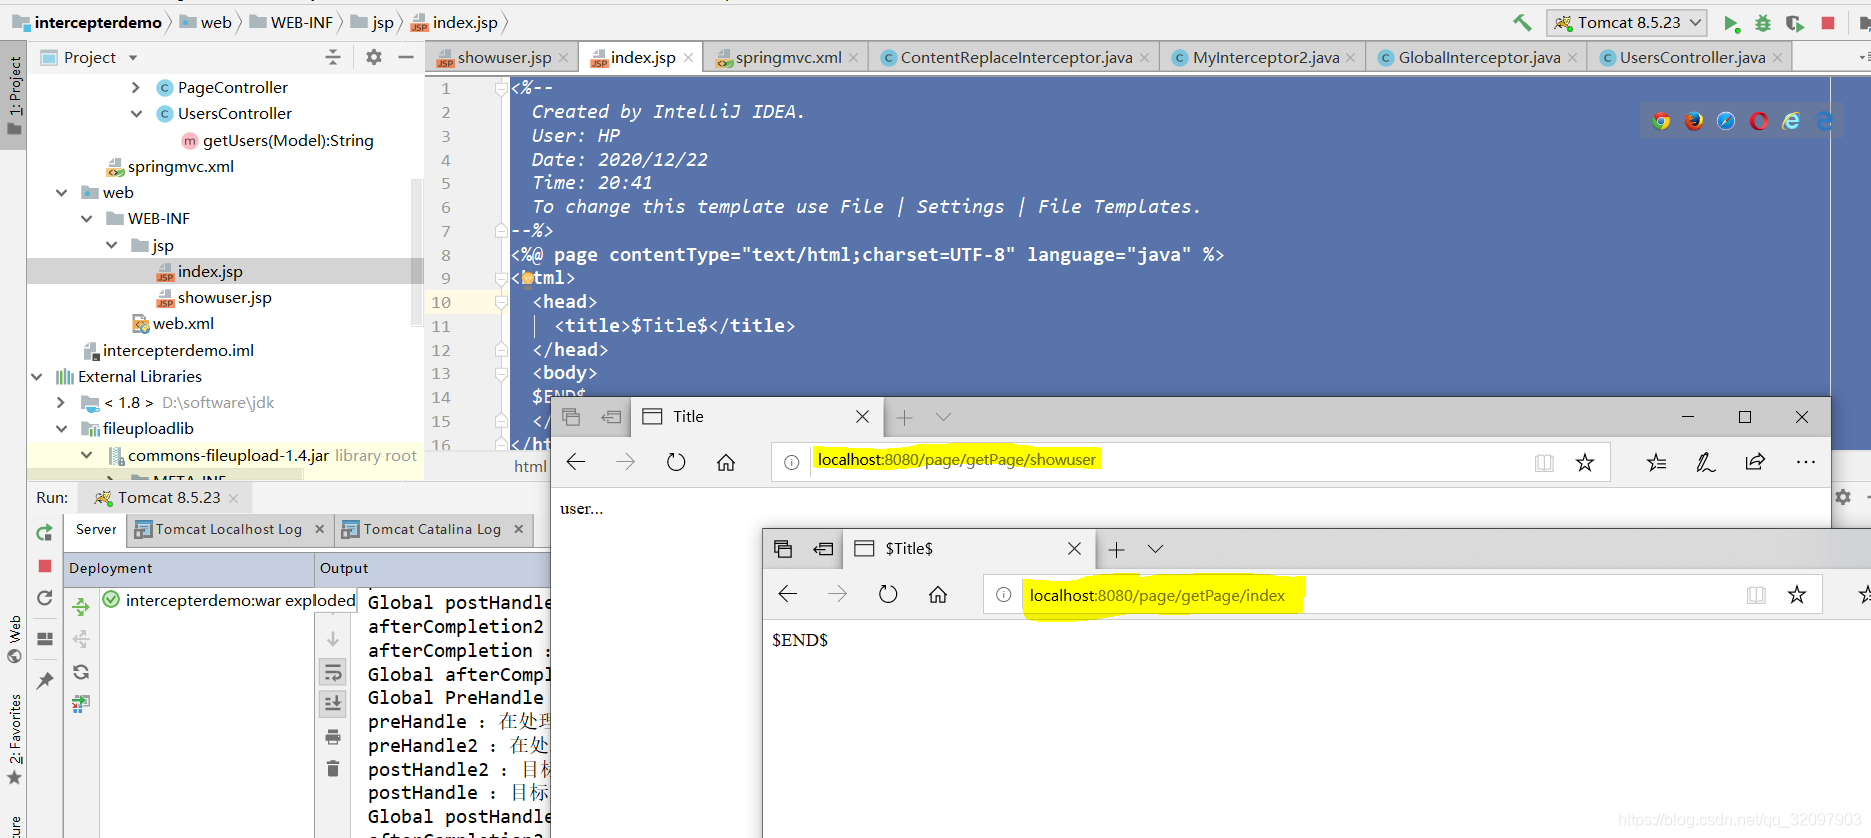Viewport: 1871px width, 838px height.
Task: Click the Share icon in Title browser
Action: click(1755, 462)
